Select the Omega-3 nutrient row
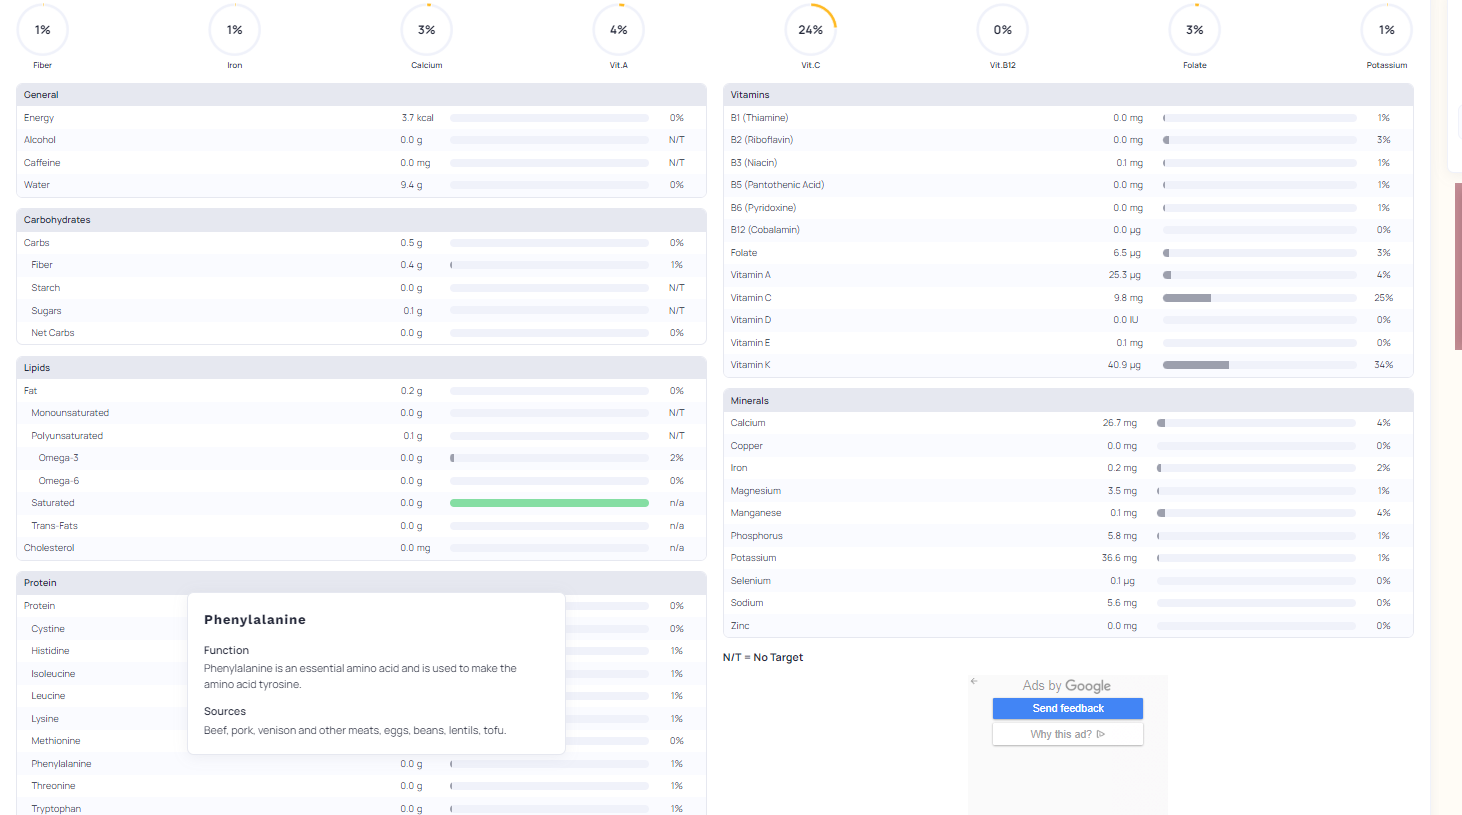 58,458
